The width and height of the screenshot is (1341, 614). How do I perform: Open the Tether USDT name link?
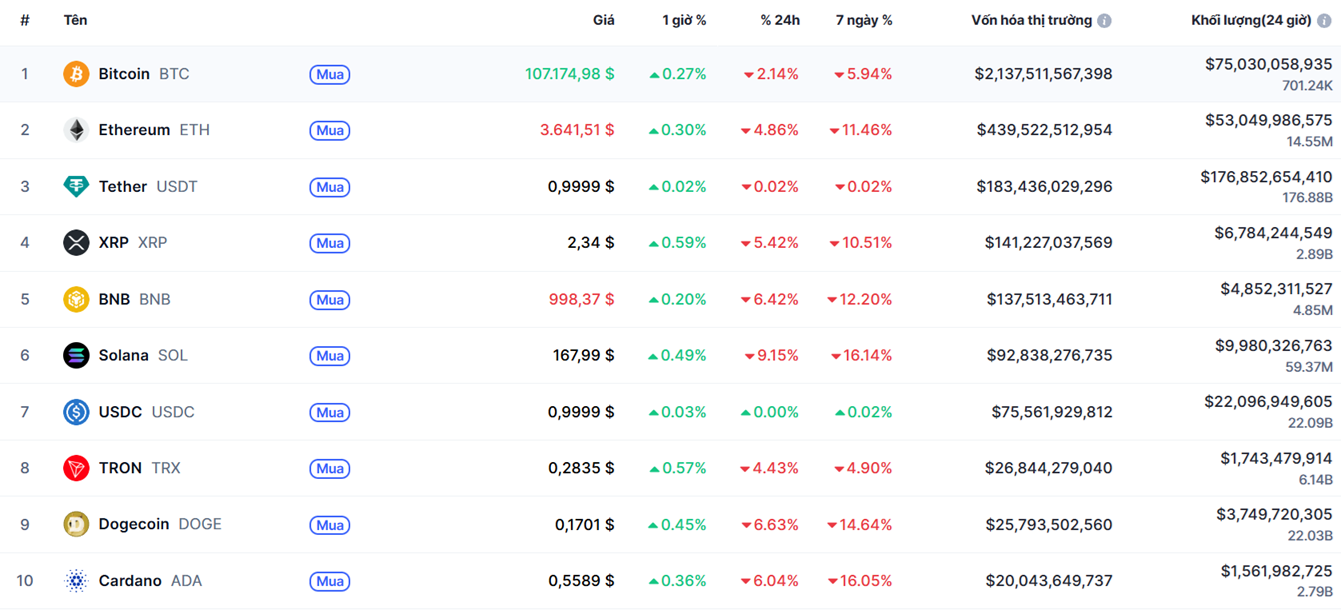148,186
